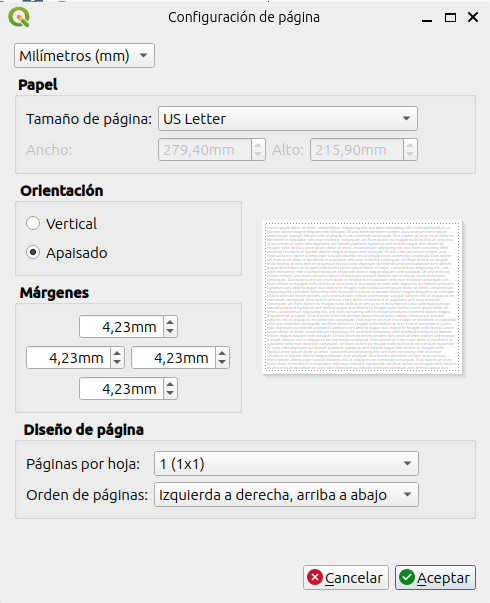Click the red cancel icon on Cancelar

point(315,577)
